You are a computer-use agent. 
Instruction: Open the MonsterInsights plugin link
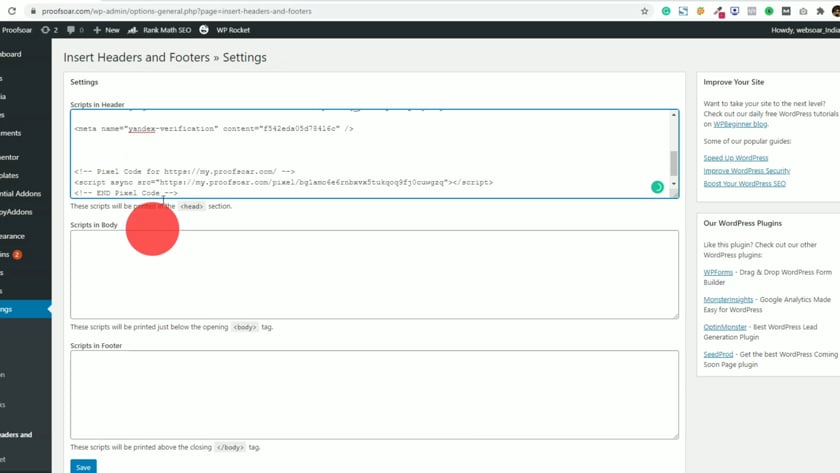[x=728, y=299]
